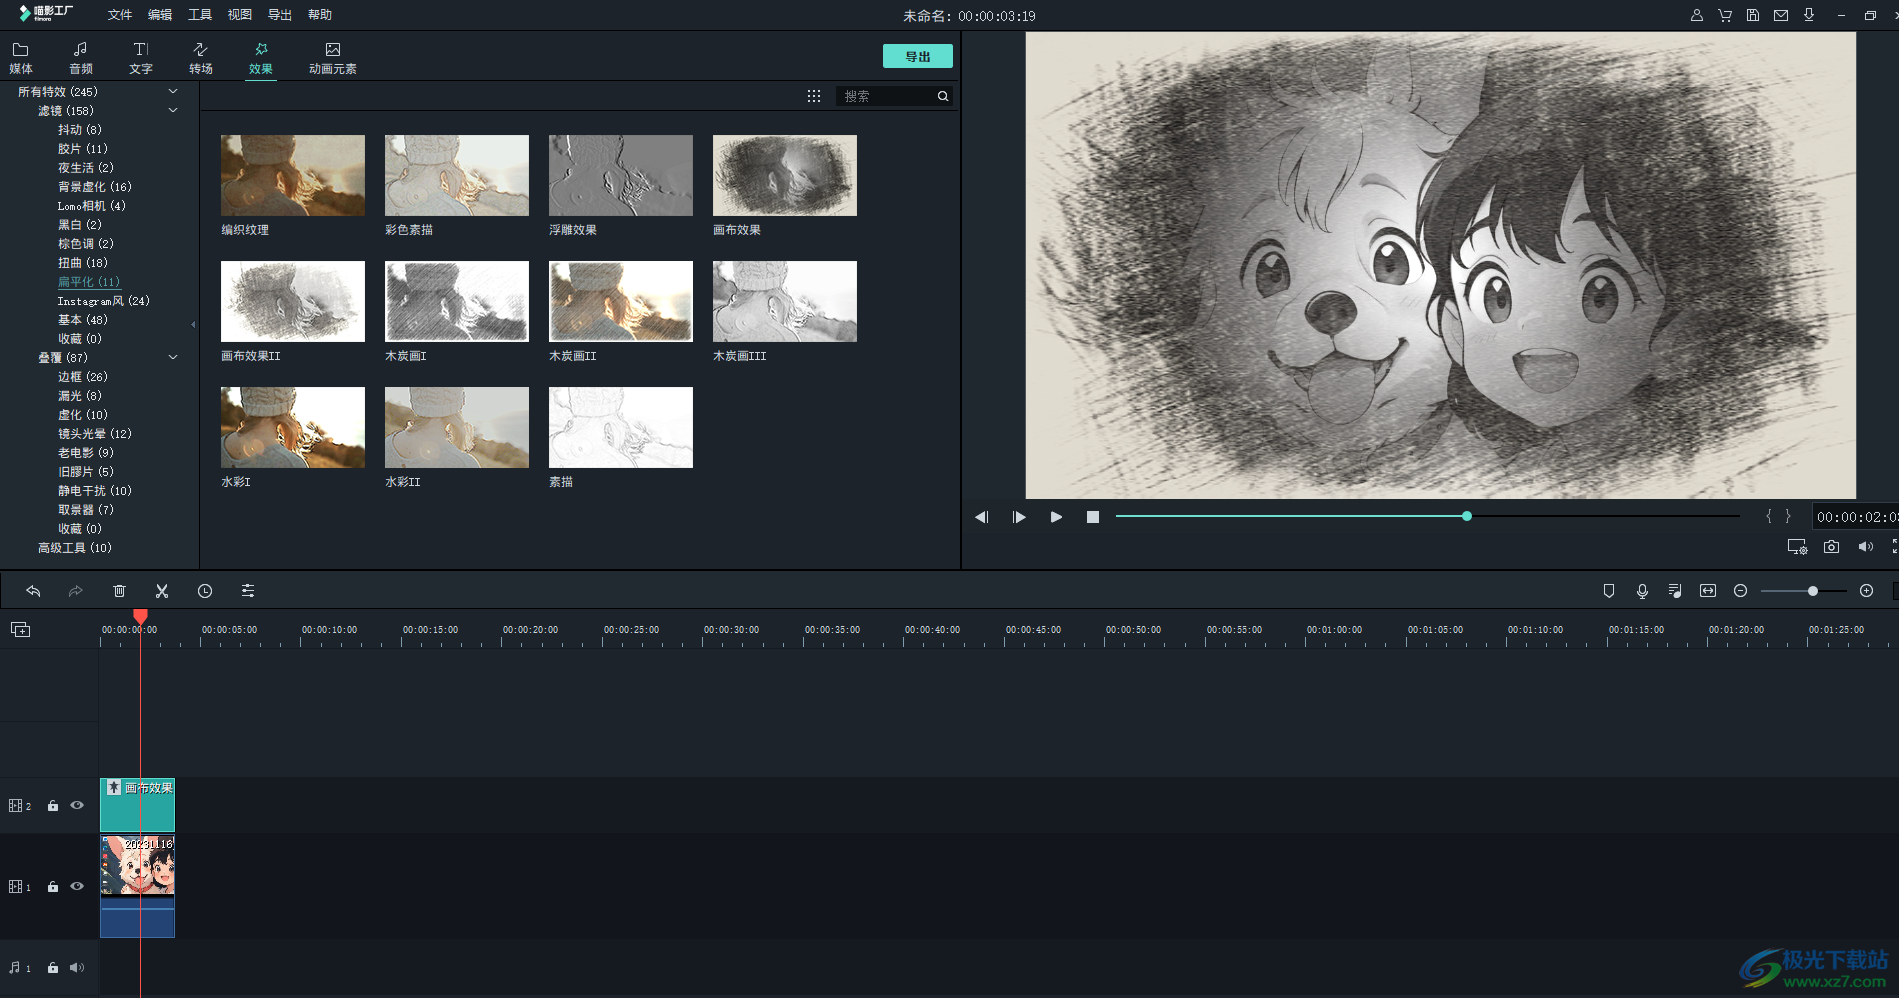Select the 边框 (26) overlay category
1899x998 pixels.
pos(83,377)
